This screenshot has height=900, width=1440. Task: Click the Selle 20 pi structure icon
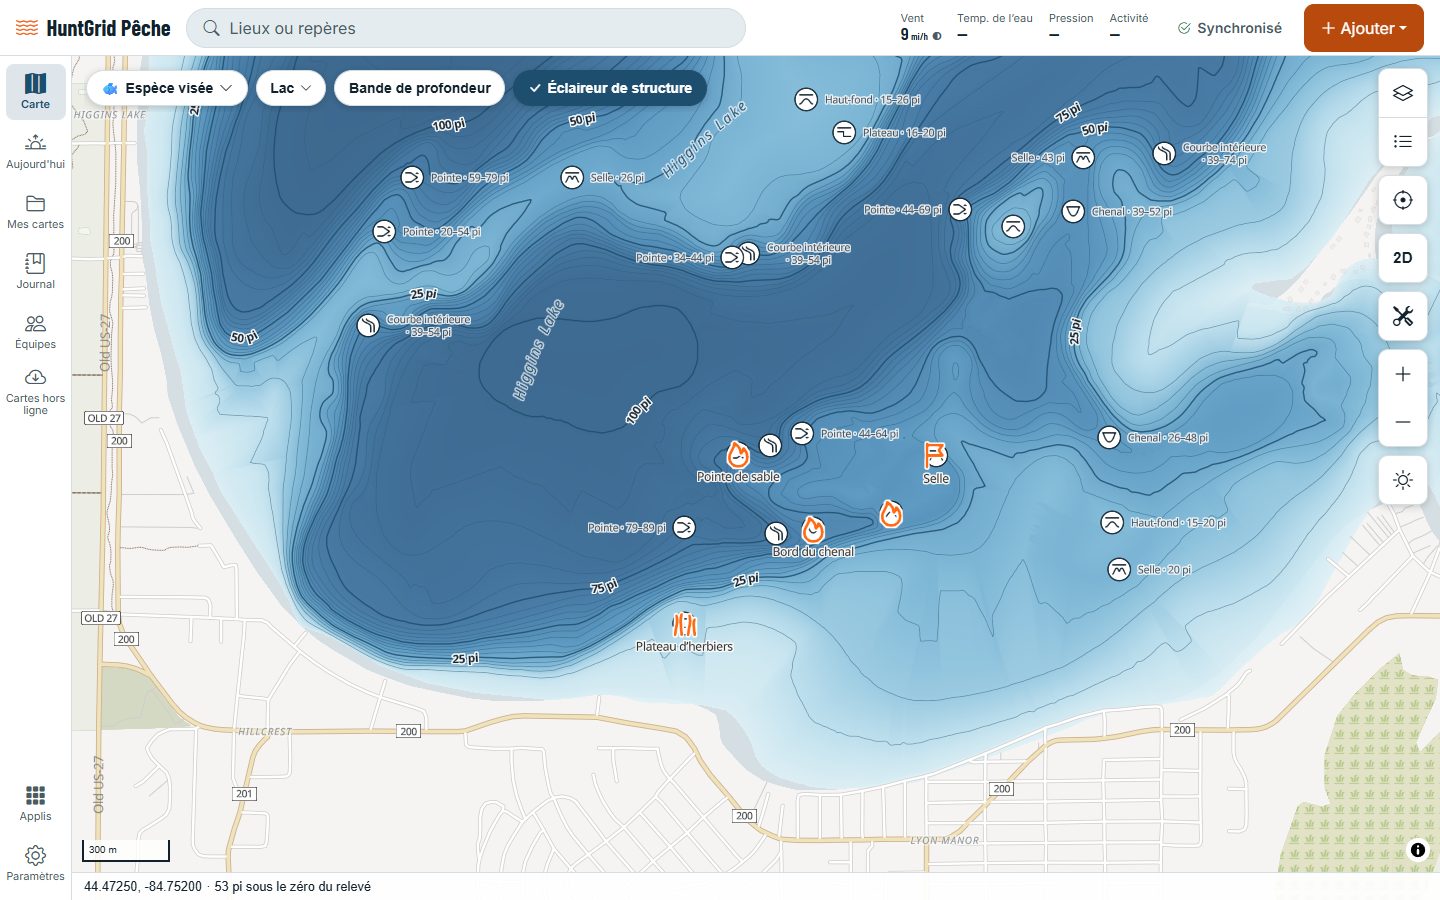[x=1119, y=570]
